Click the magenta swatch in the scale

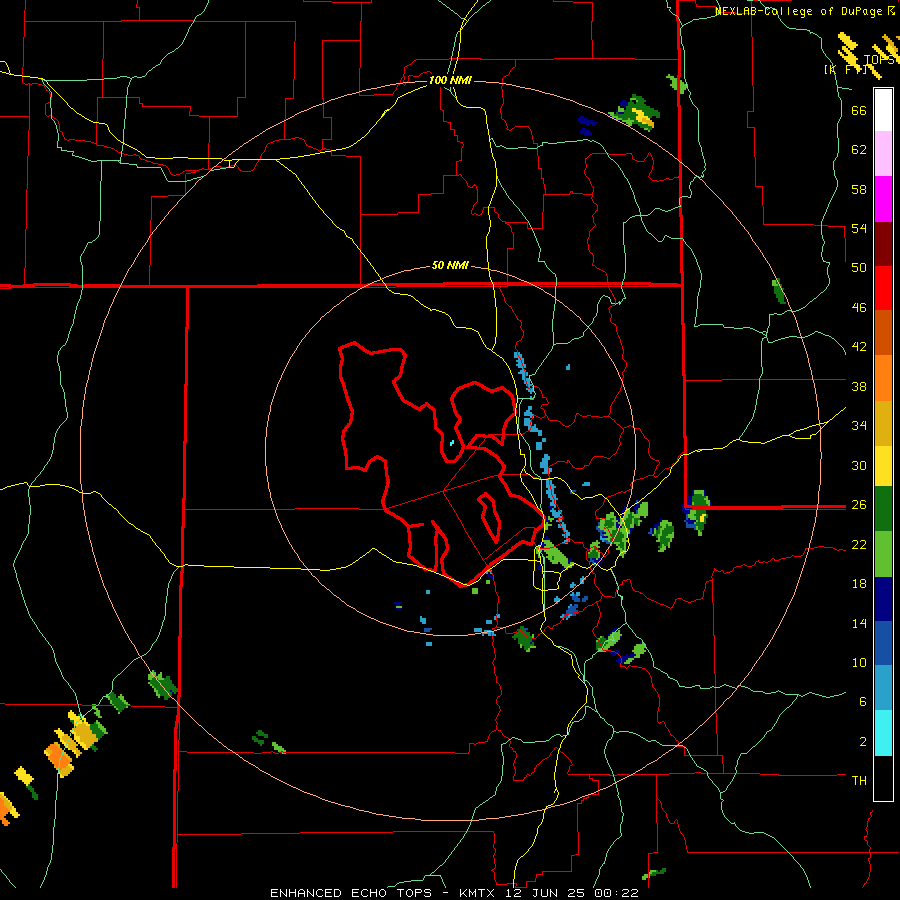[x=883, y=199]
